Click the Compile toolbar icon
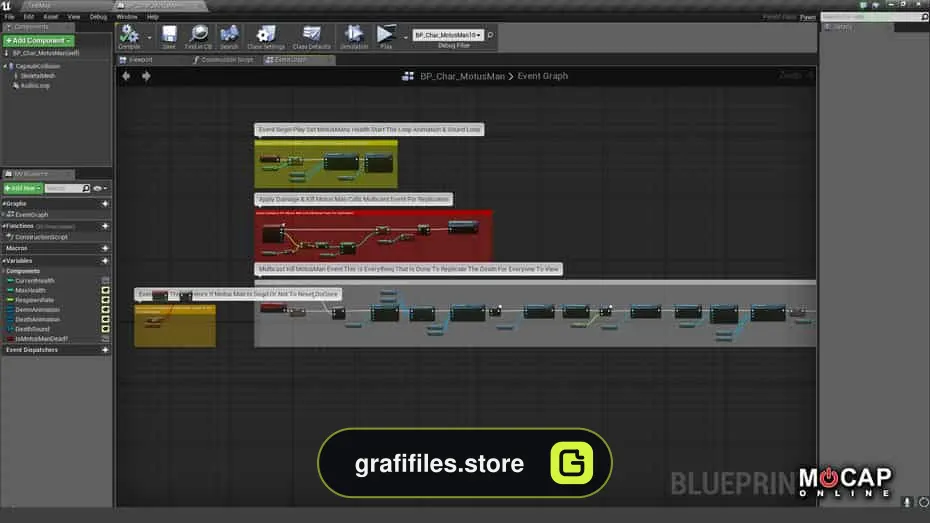The width and height of the screenshot is (930, 523). click(x=129, y=37)
